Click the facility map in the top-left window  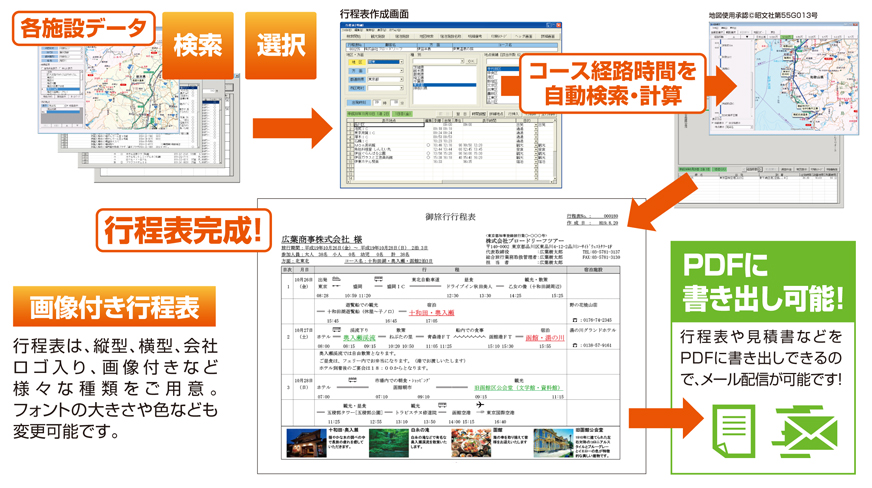[x=99, y=82]
